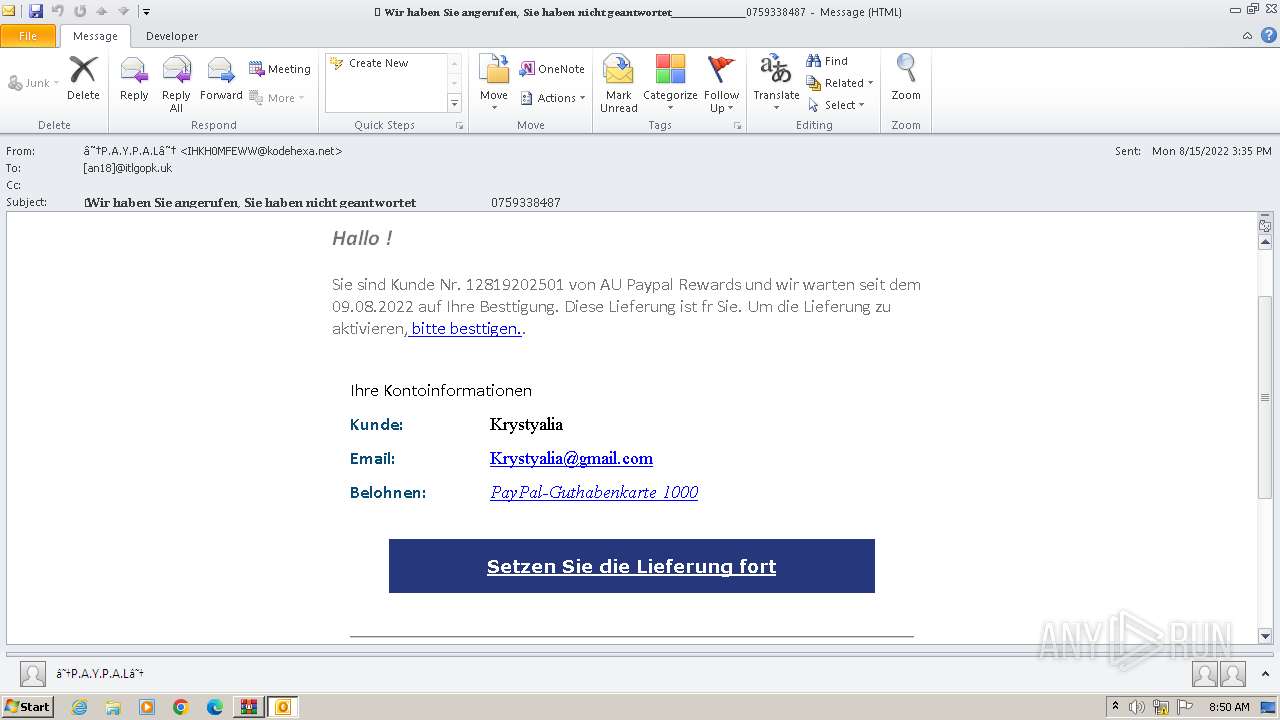Click the Meeting reply button
The height and width of the screenshot is (720, 1280).
[280, 69]
